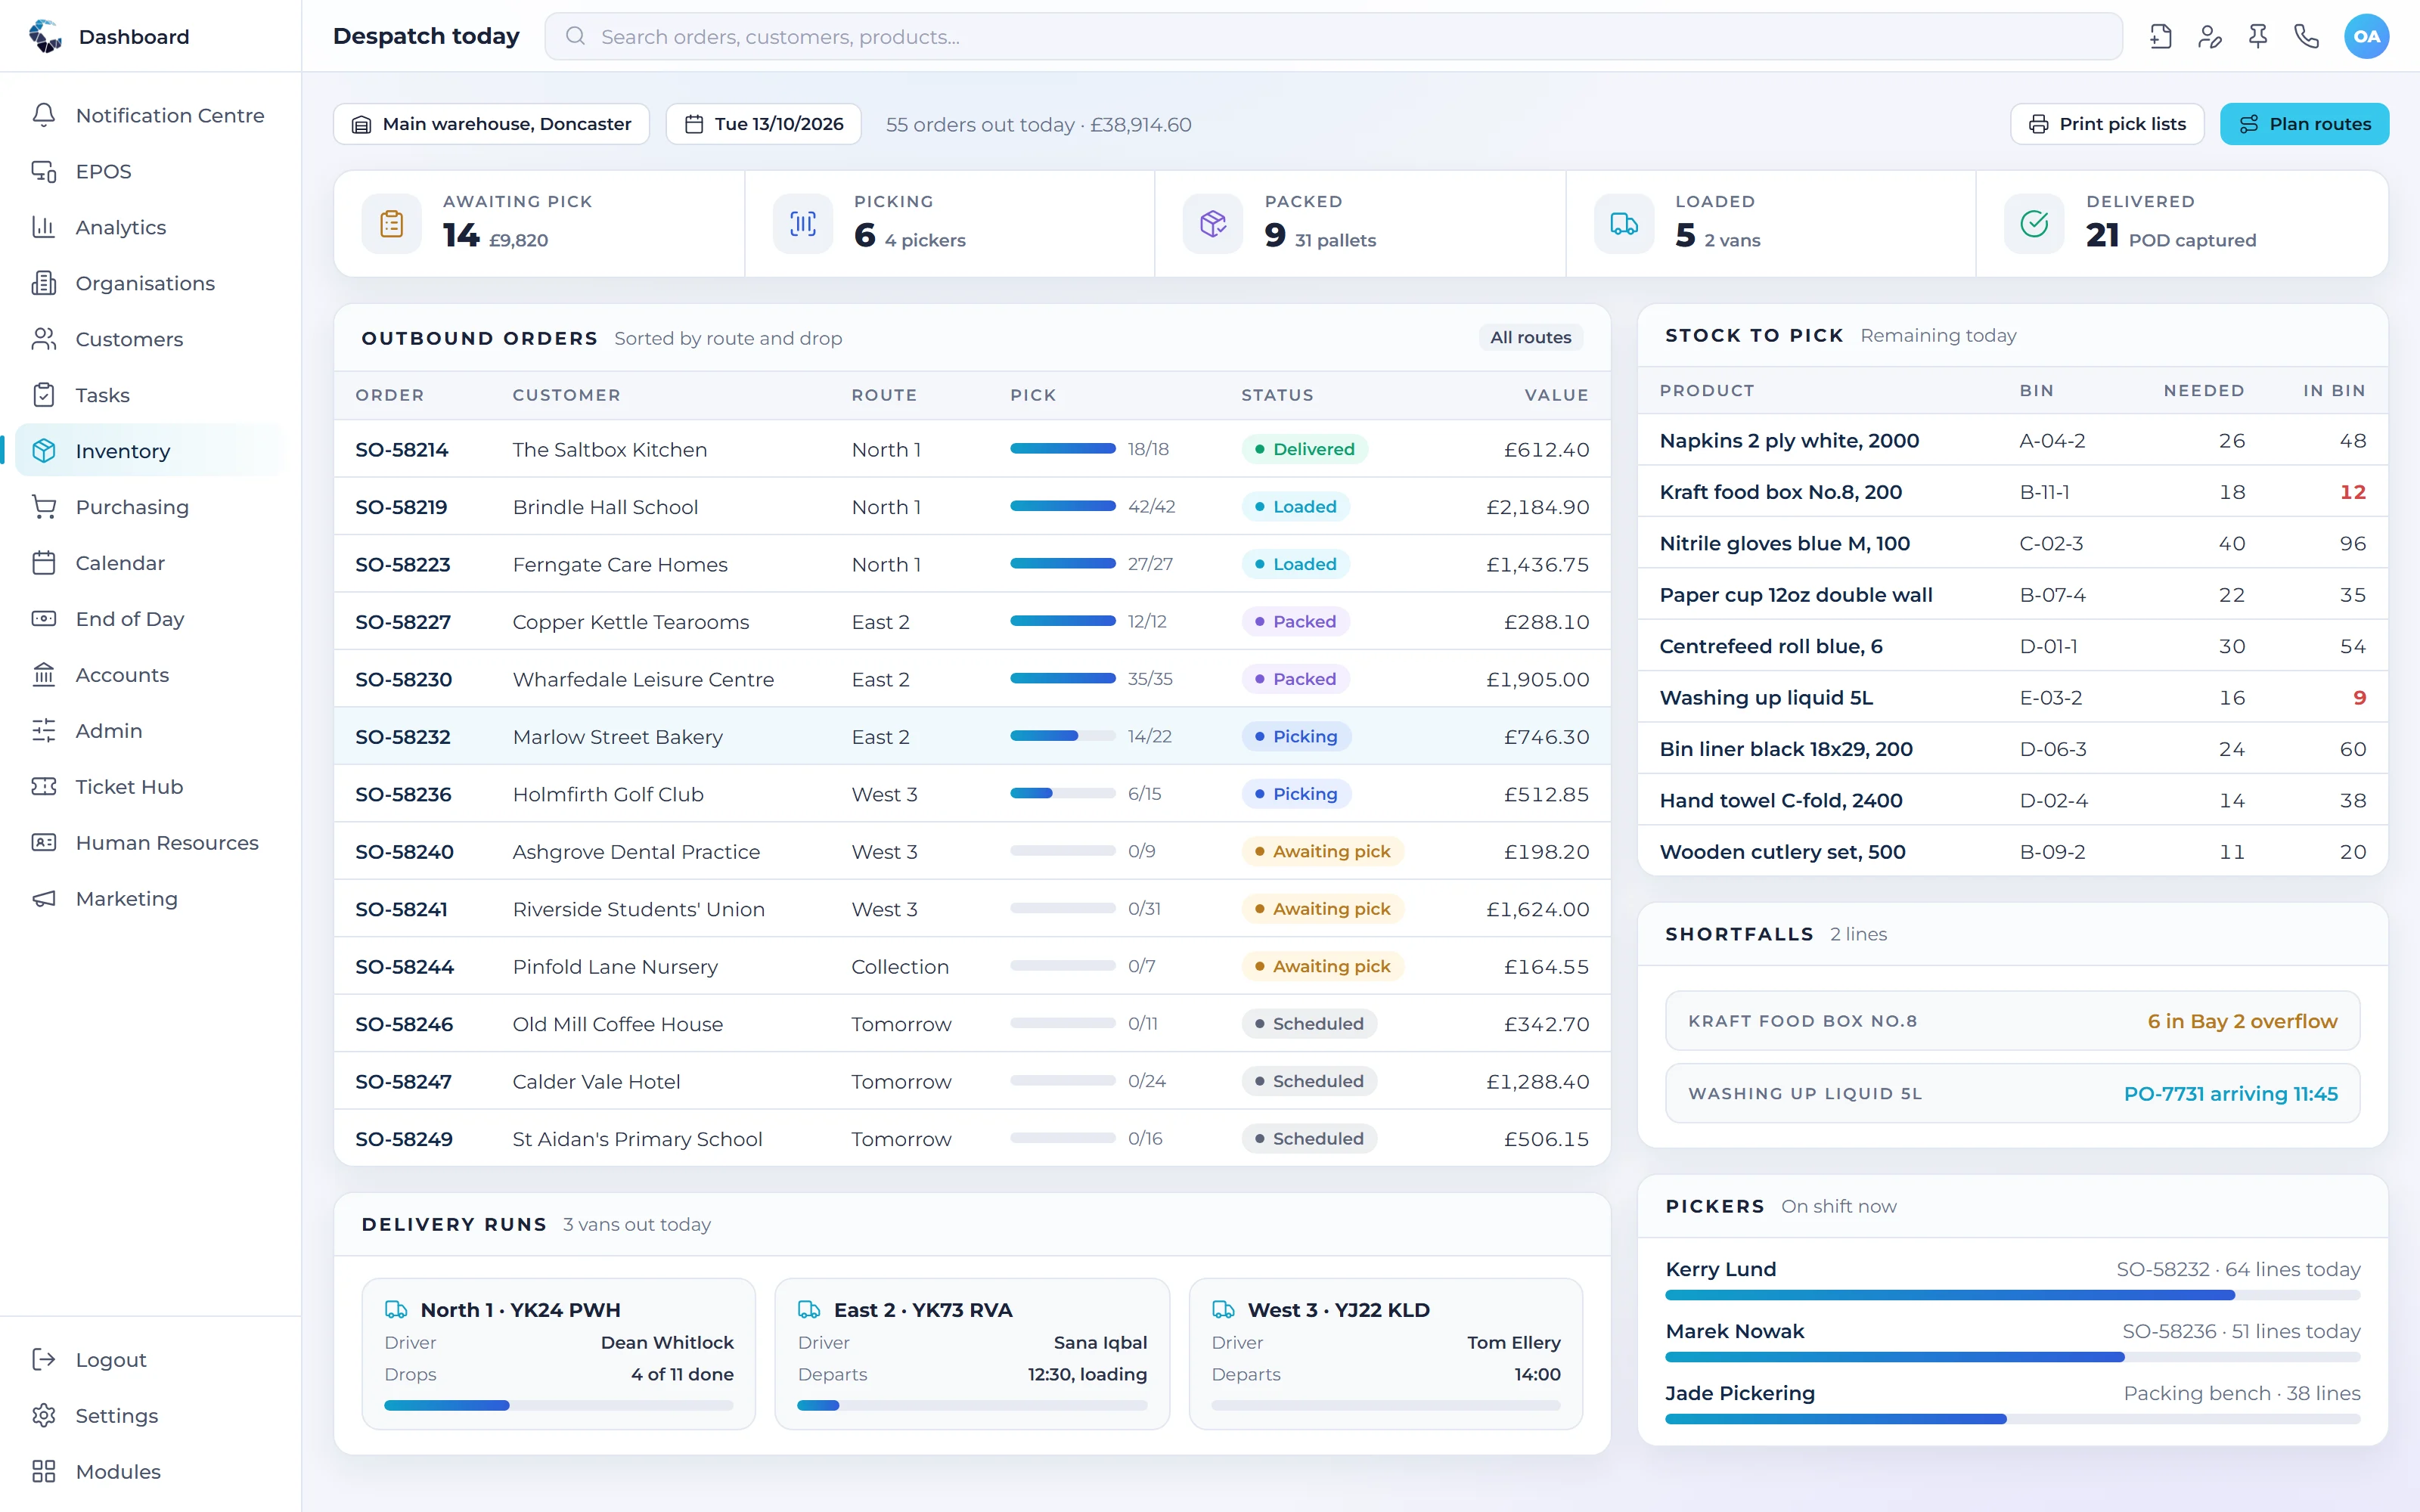Click the Picking barcode scanner icon
2420x1512 pixels.
pos(803,223)
